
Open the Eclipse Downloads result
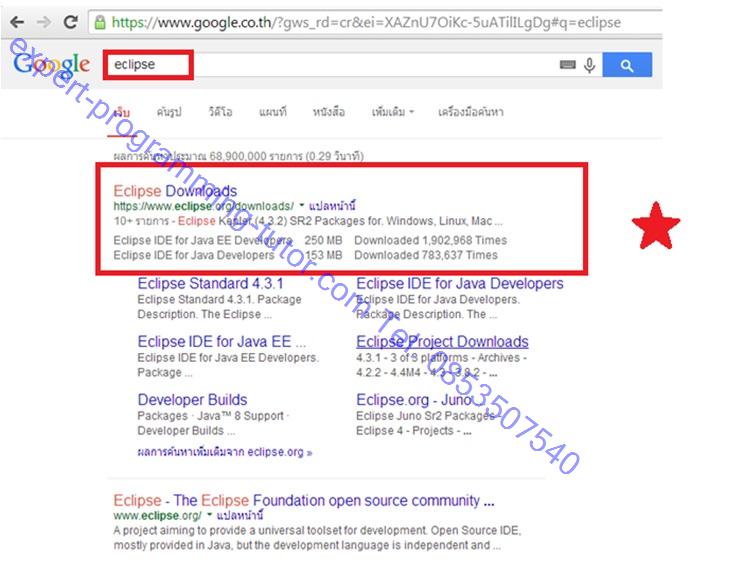[x=175, y=191]
